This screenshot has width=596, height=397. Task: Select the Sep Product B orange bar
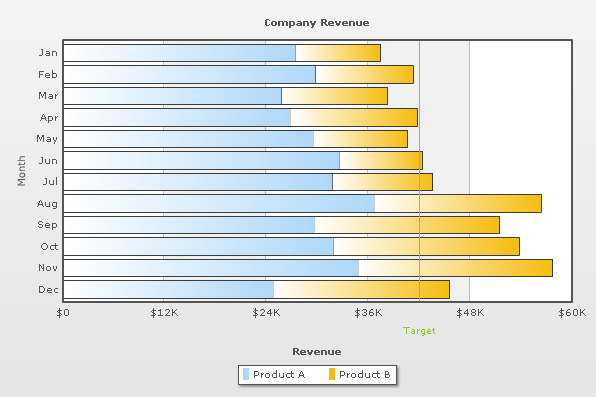coord(407,225)
